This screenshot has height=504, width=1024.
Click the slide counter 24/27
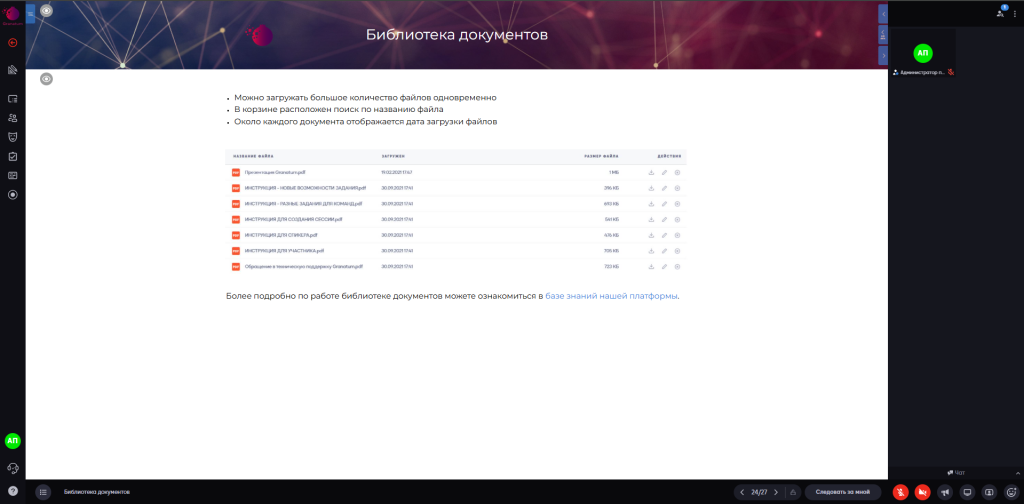point(759,492)
